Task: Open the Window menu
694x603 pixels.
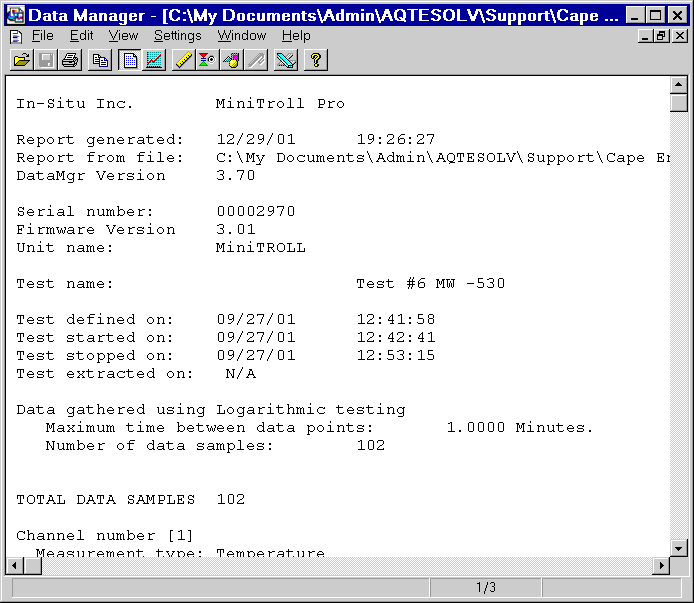Action: [x=242, y=35]
